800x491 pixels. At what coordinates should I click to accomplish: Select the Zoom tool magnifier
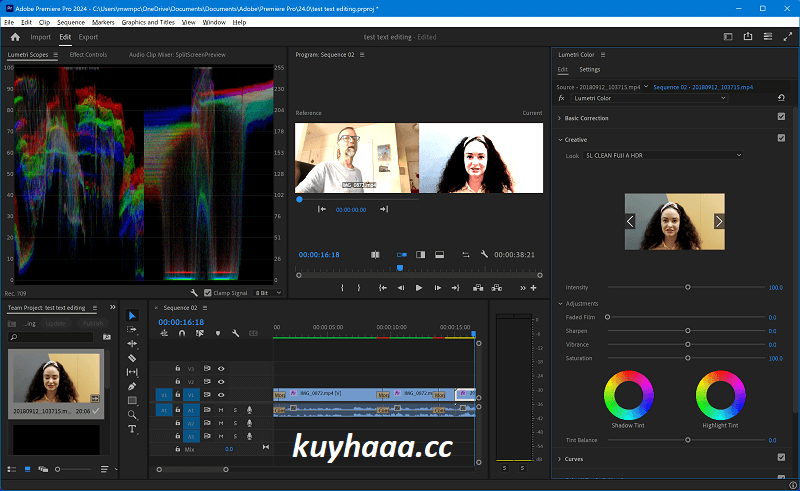(132, 414)
